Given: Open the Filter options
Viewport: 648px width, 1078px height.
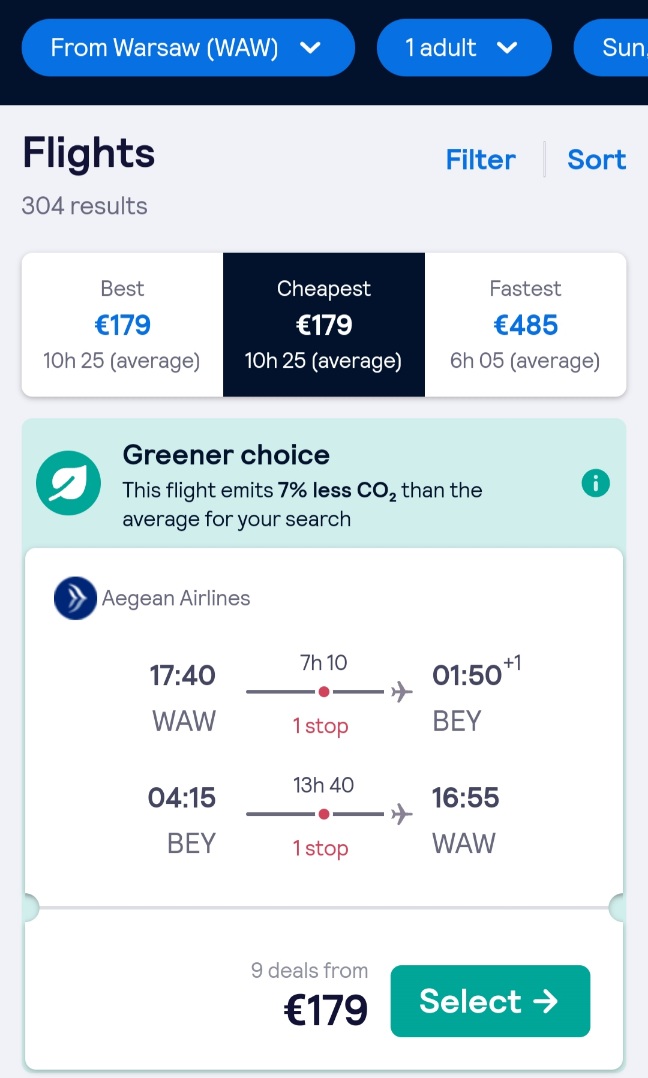Looking at the screenshot, I should [x=480, y=160].
